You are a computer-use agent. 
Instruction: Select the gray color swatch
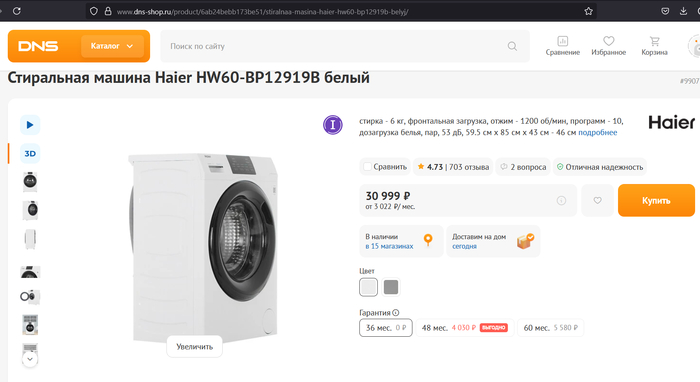pyautogui.click(x=391, y=287)
